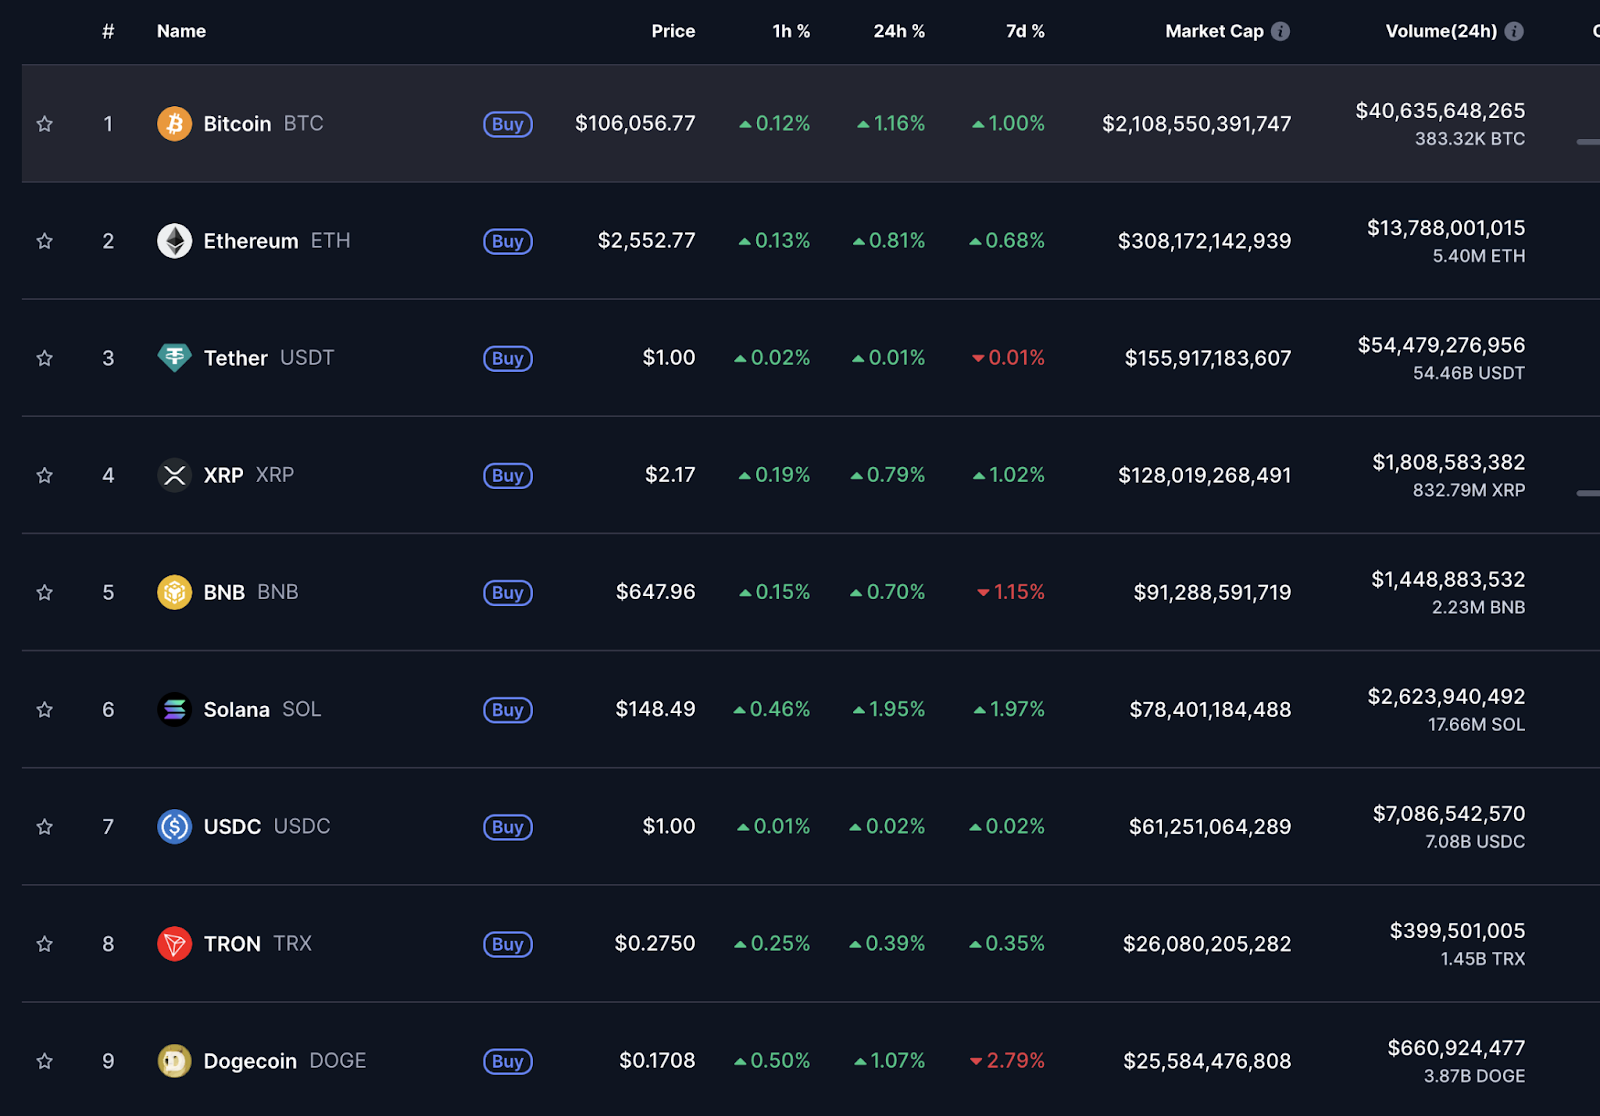Sort by 1h % column header
The image size is (1600, 1116).
[x=791, y=31]
